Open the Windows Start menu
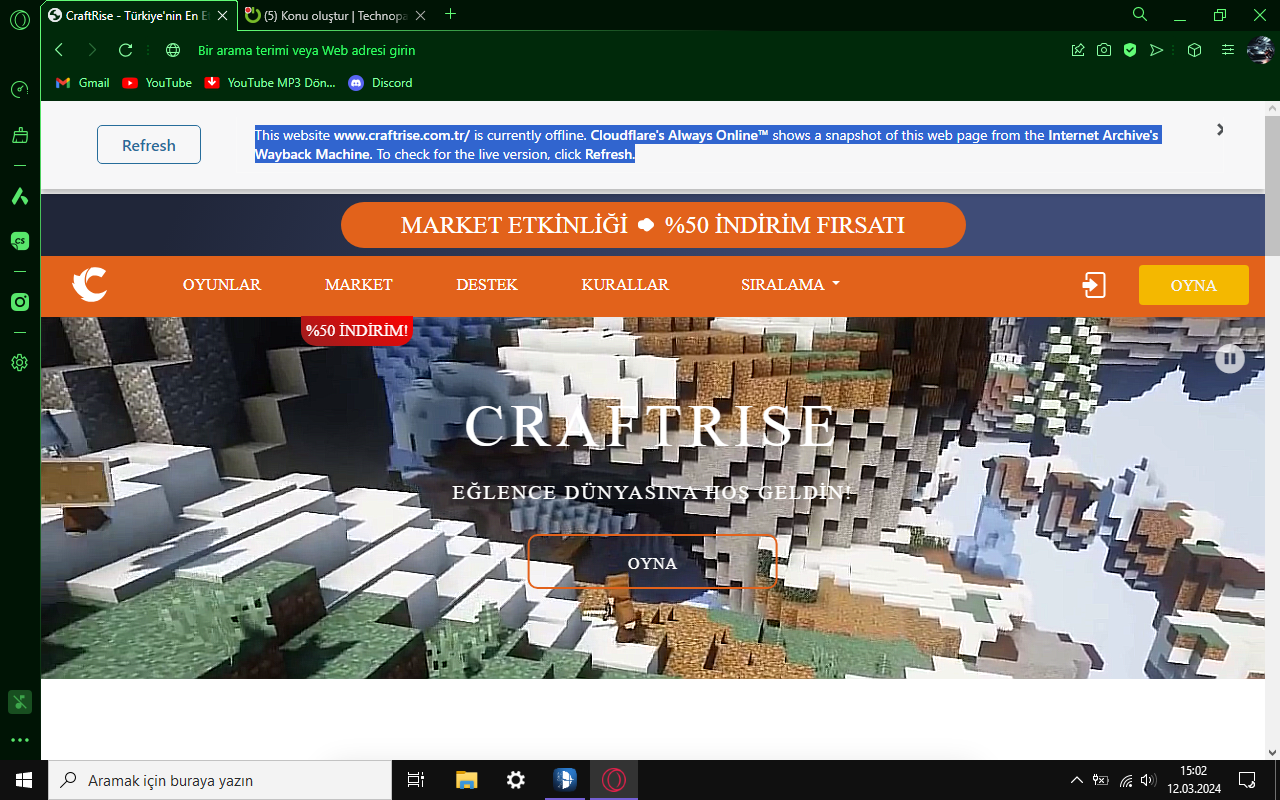 (24, 780)
